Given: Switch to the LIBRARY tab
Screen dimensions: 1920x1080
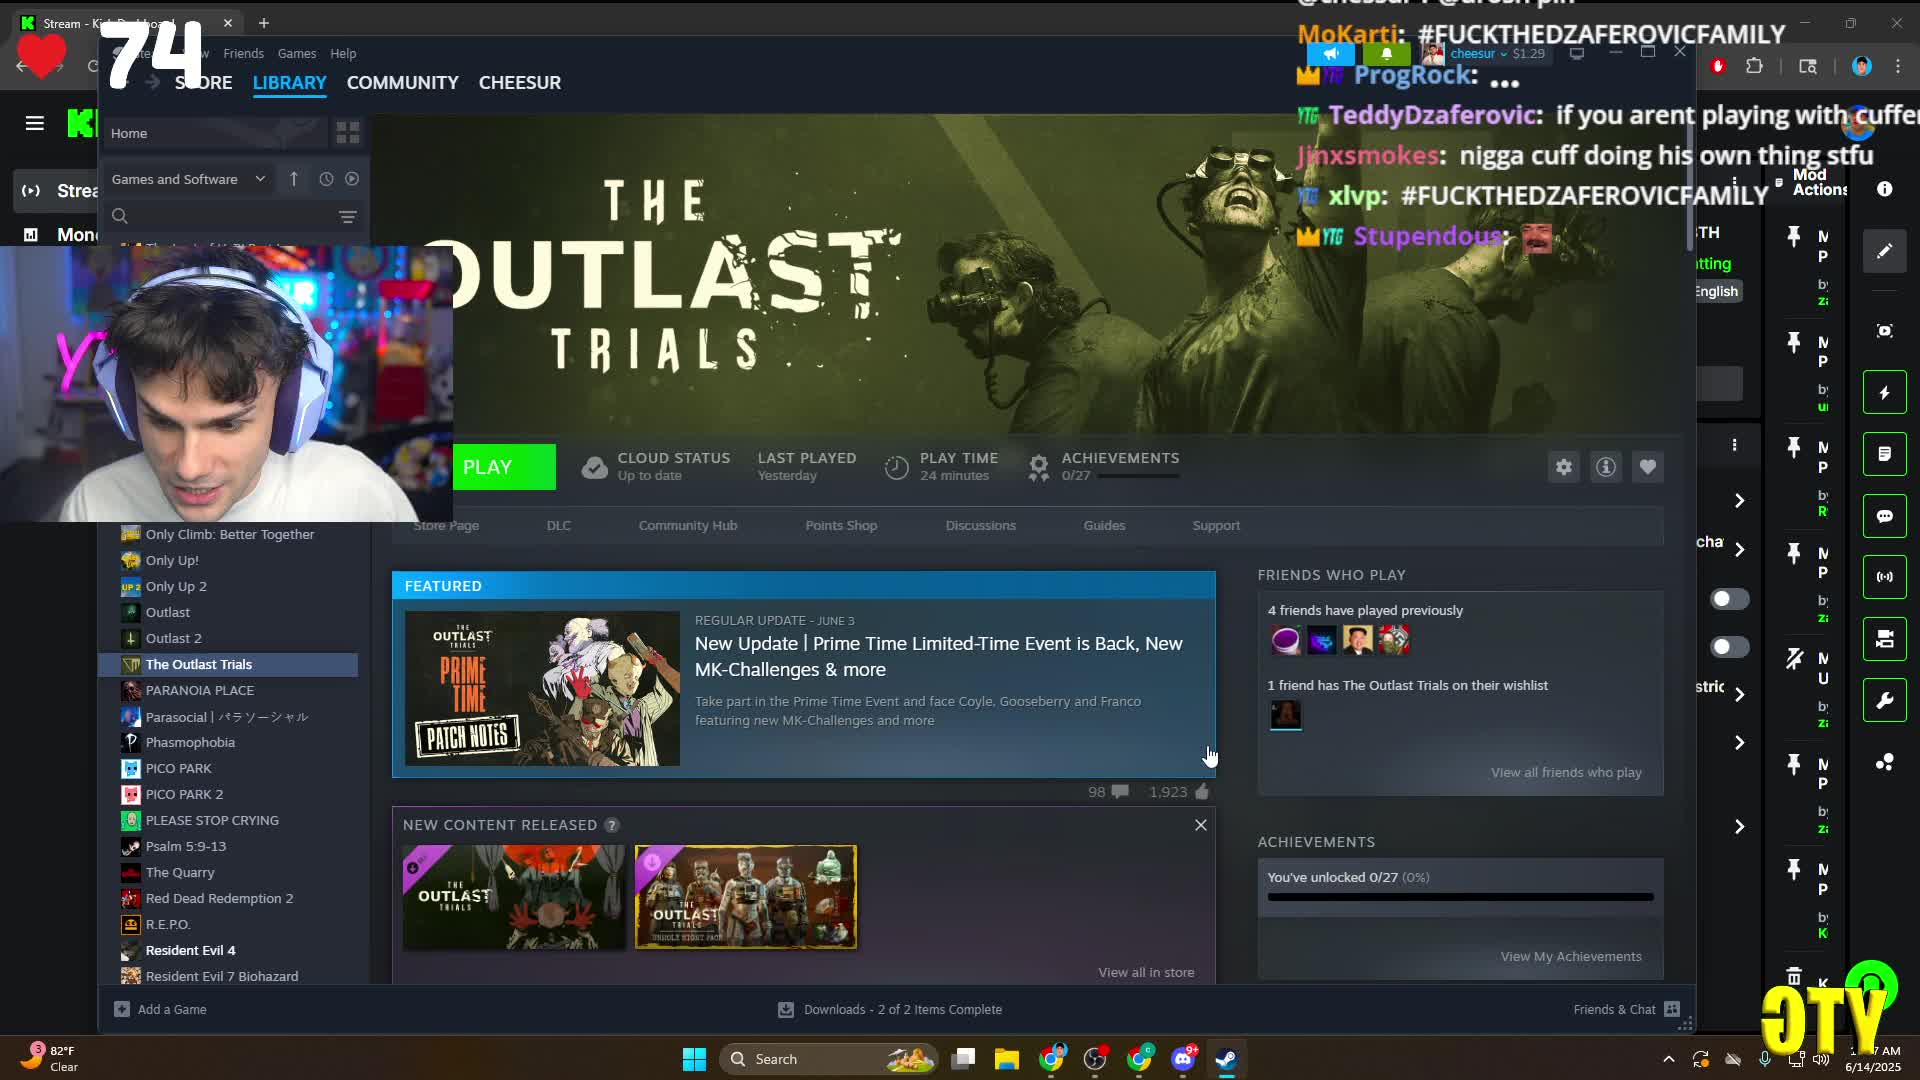Looking at the screenshot, I should [x=289, y=83].
